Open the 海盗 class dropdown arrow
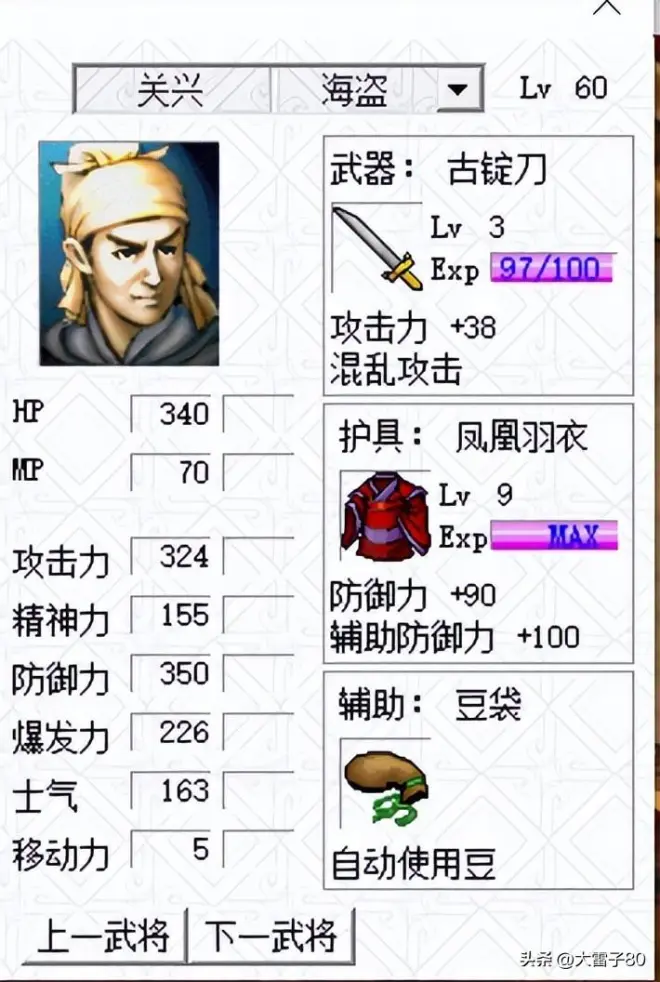Screen dimensions: 660x982 (458, 90)
